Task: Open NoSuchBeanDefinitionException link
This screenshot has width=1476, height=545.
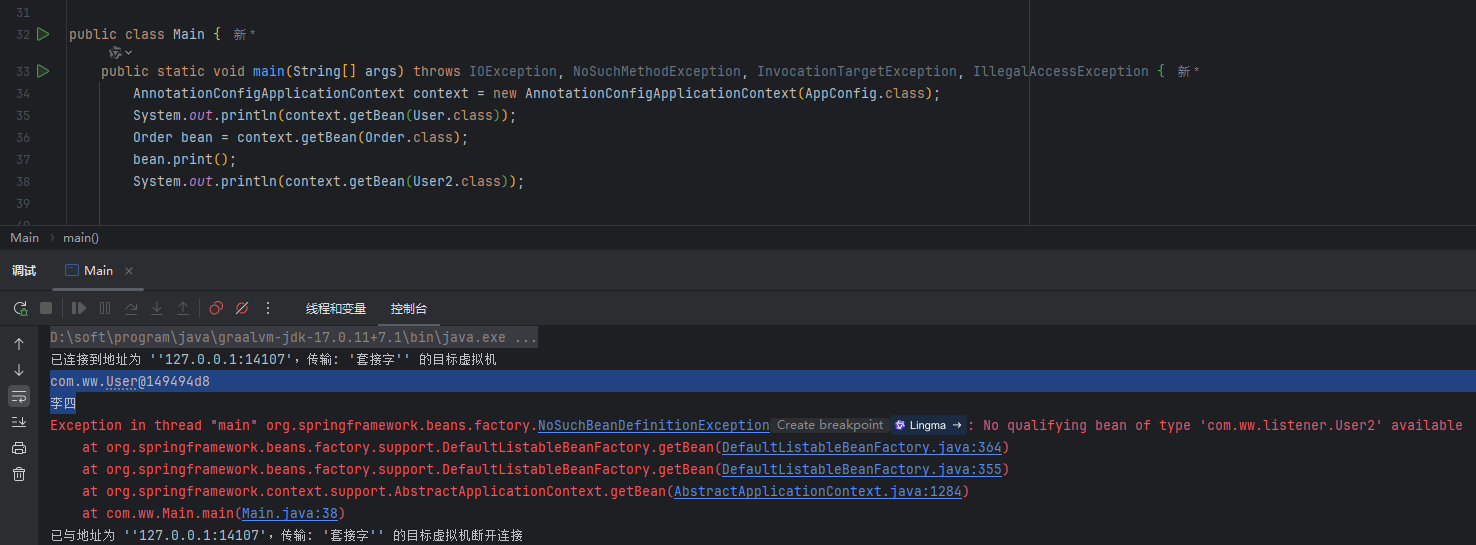Action: pyautogui.click(x=654, y=425)
